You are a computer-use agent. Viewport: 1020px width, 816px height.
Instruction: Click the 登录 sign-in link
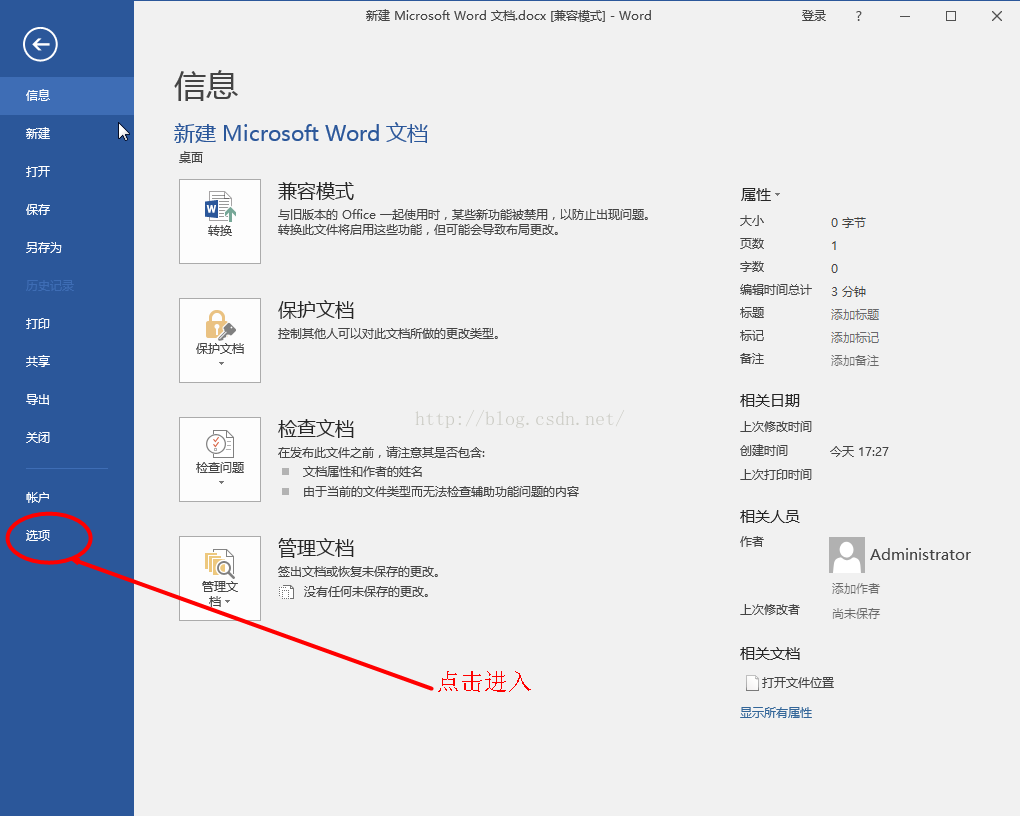pos(814,16)
